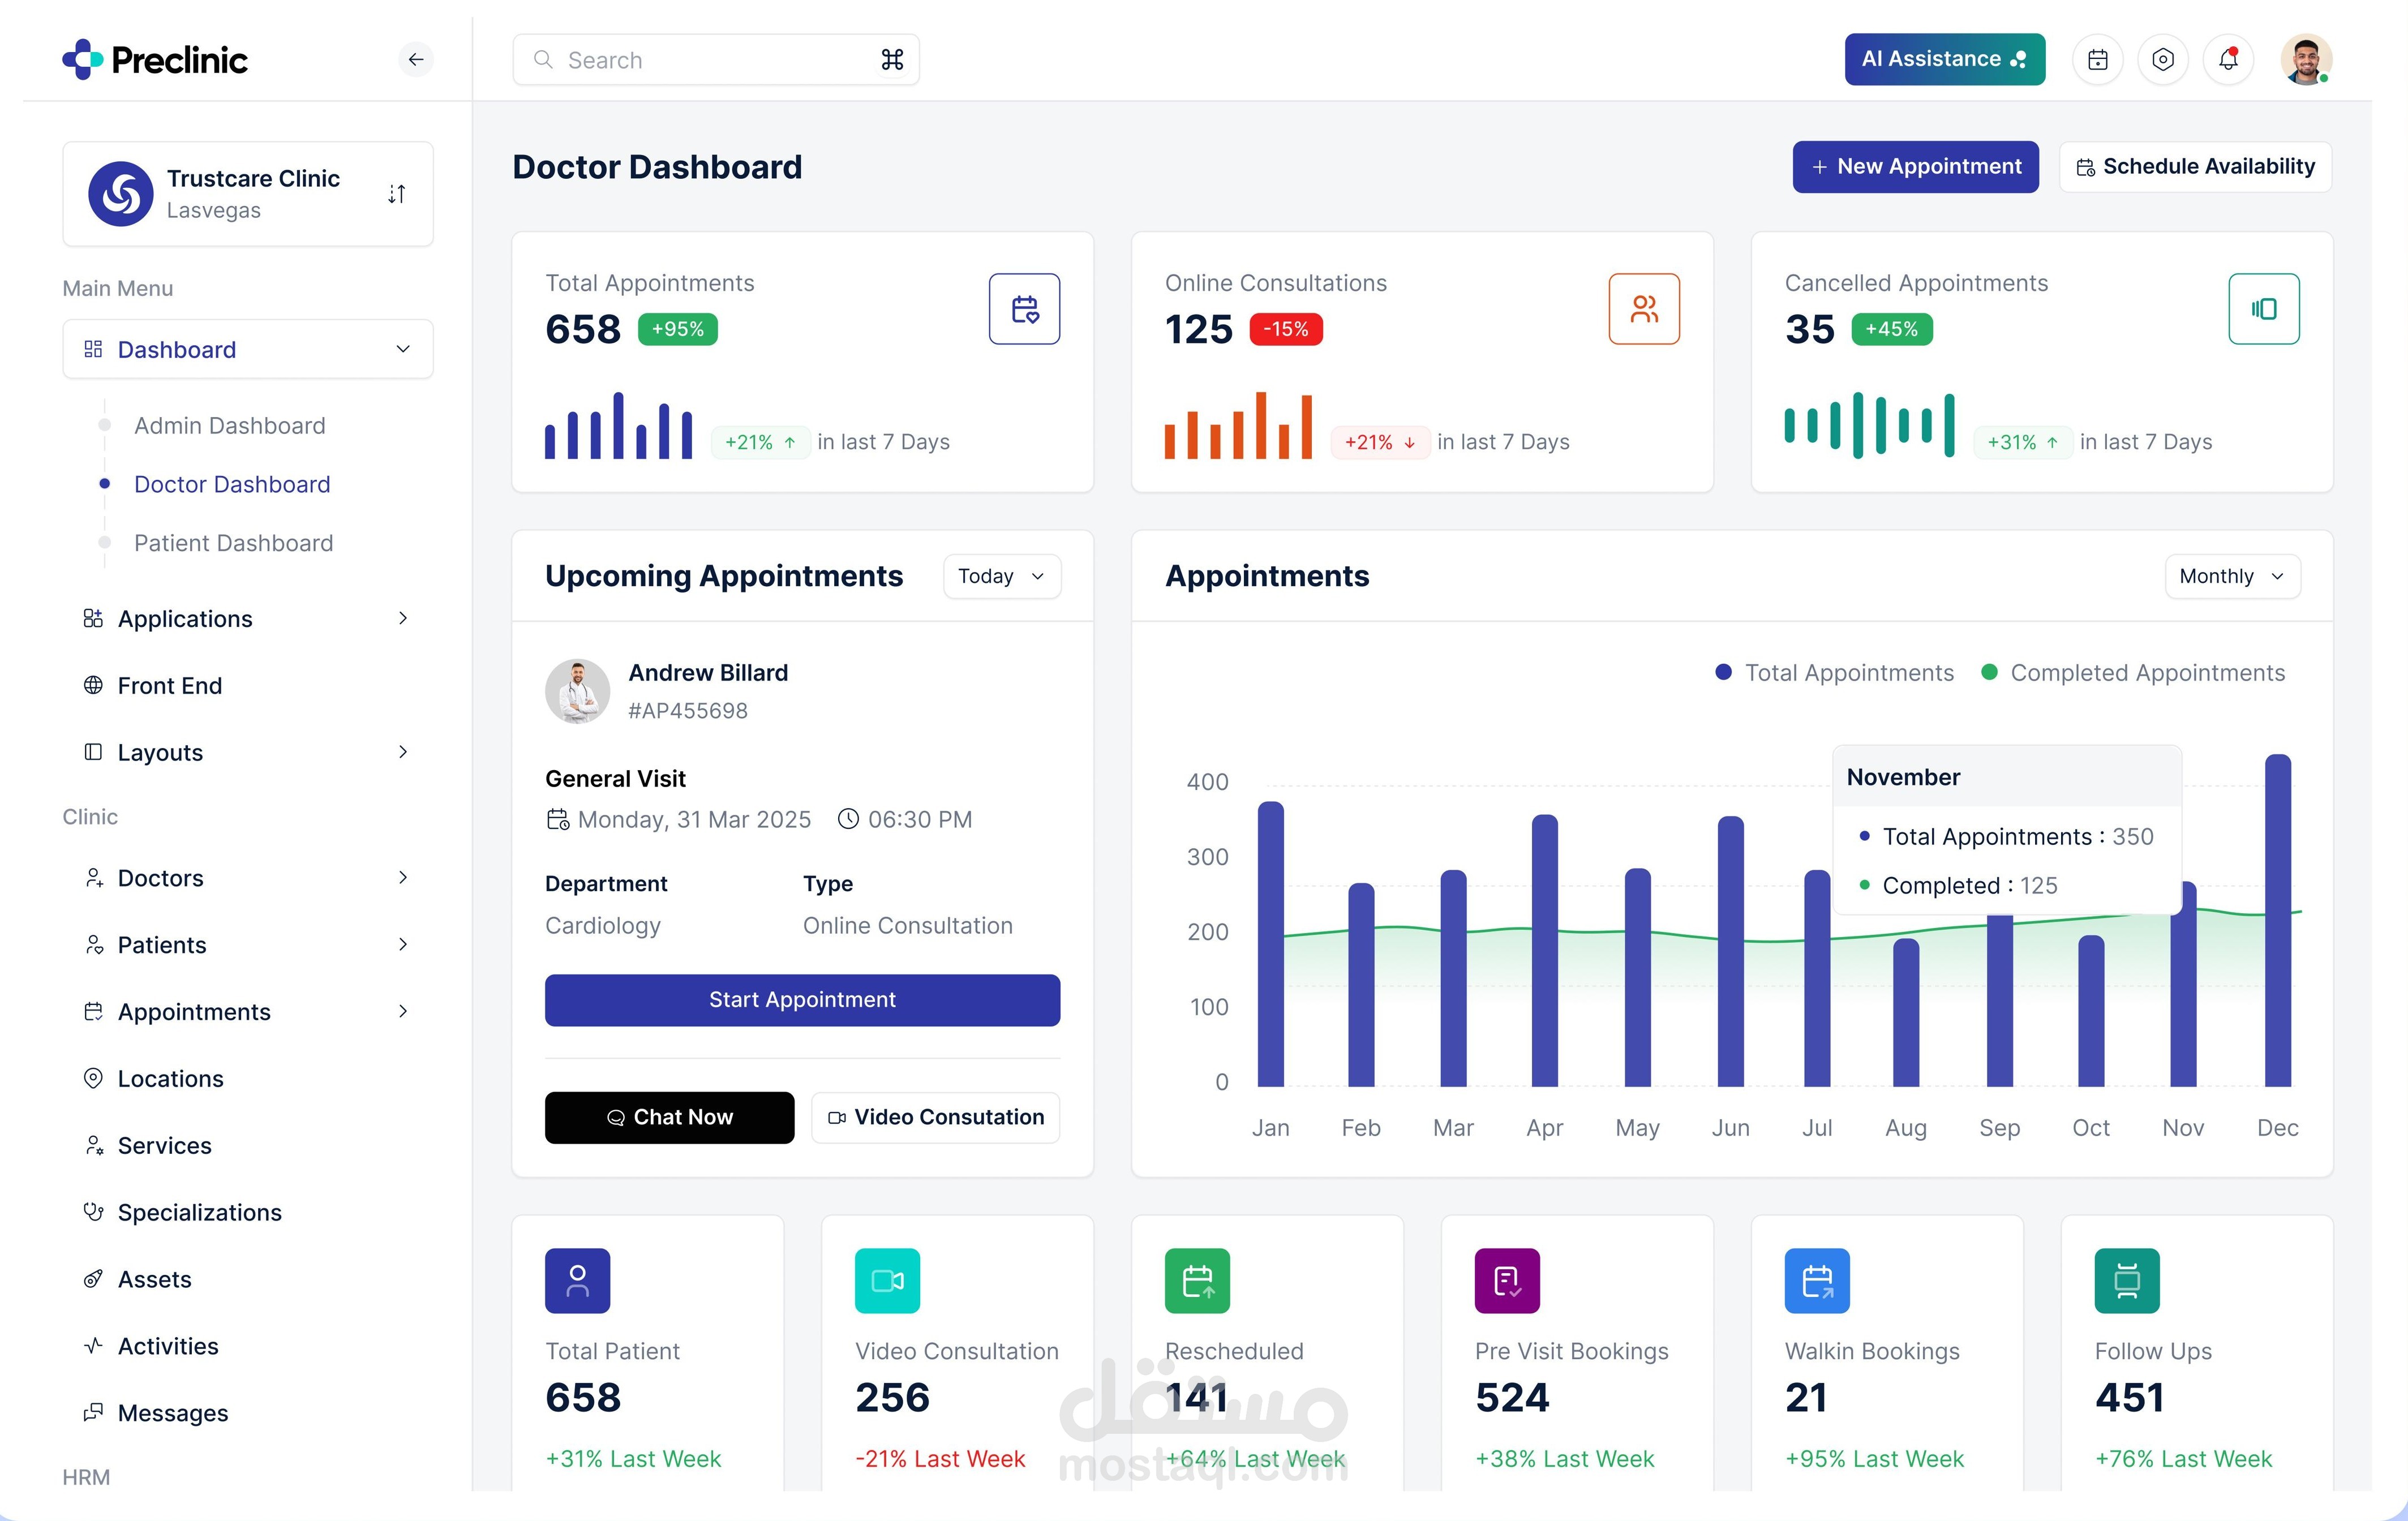
Task: Switch clinic using Trustcare sort arrows
Action: (x=397, y=194)
